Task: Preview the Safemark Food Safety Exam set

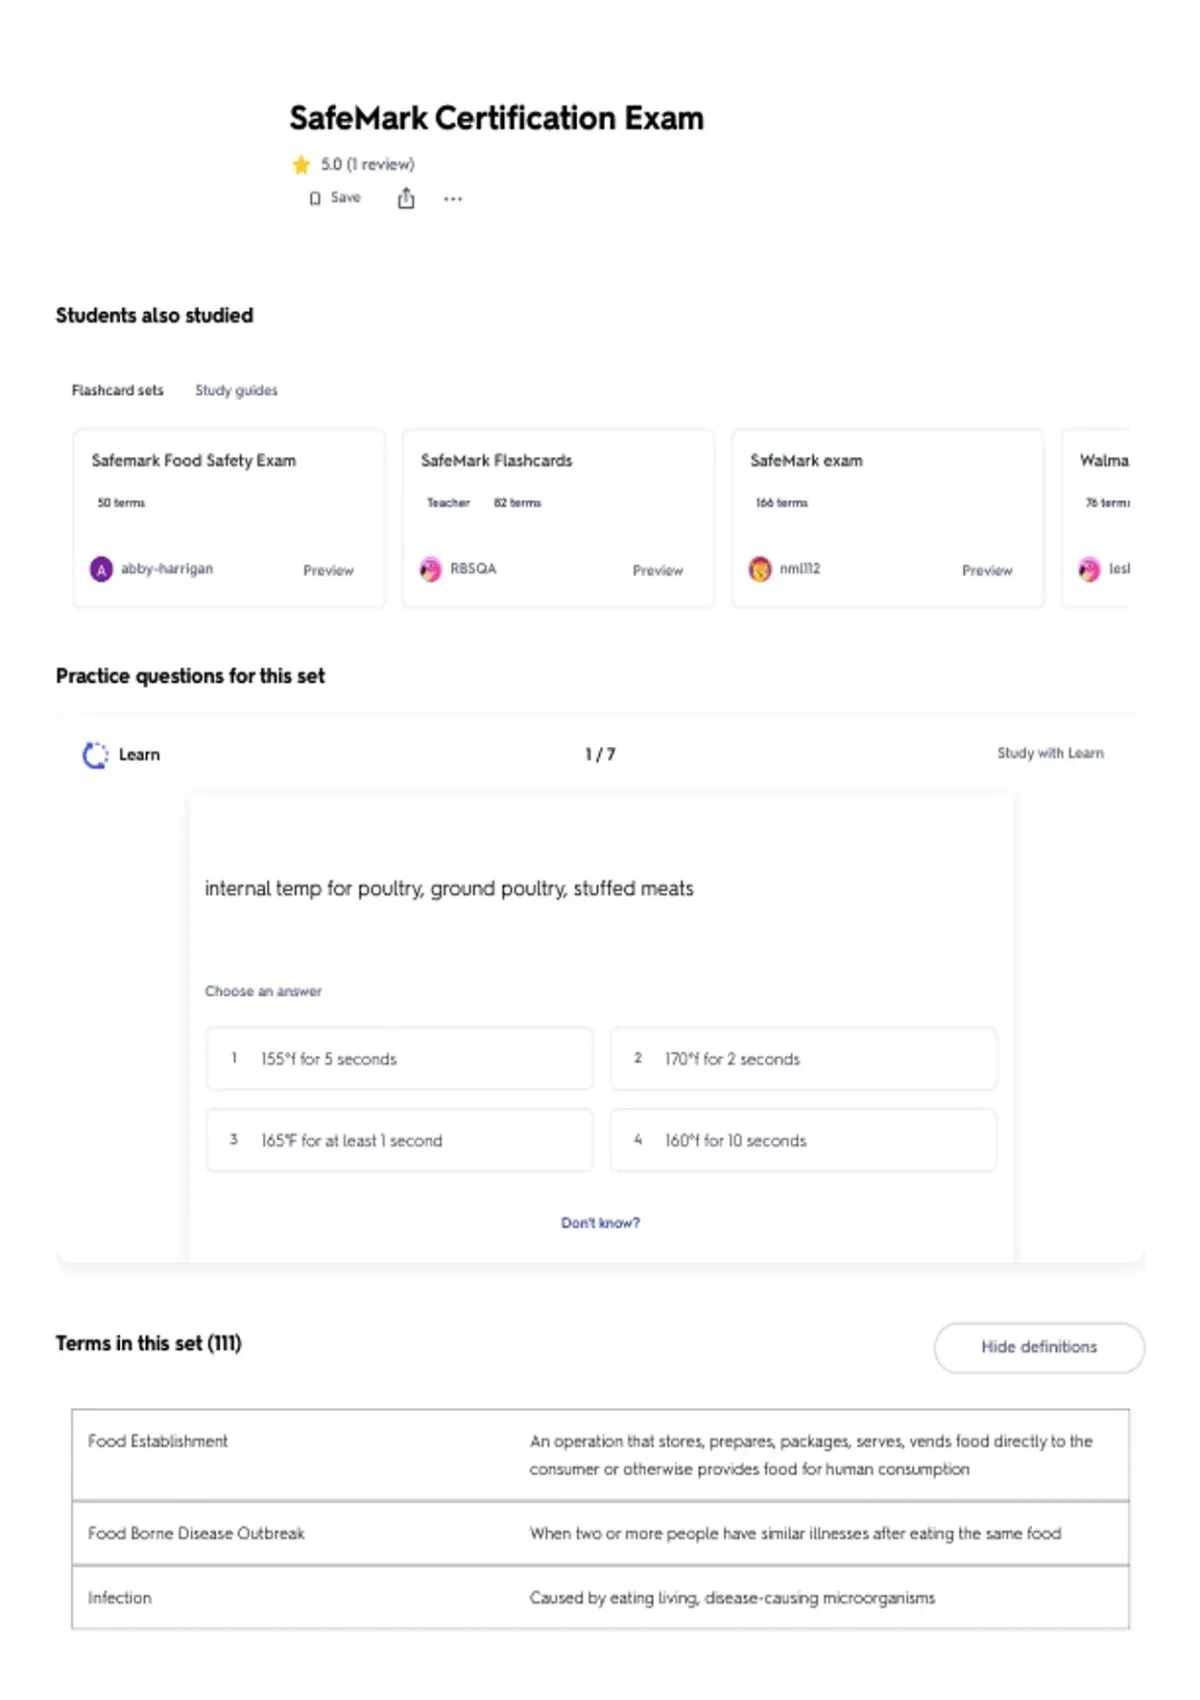Action: pyautogui.click(x=328, y=570)
